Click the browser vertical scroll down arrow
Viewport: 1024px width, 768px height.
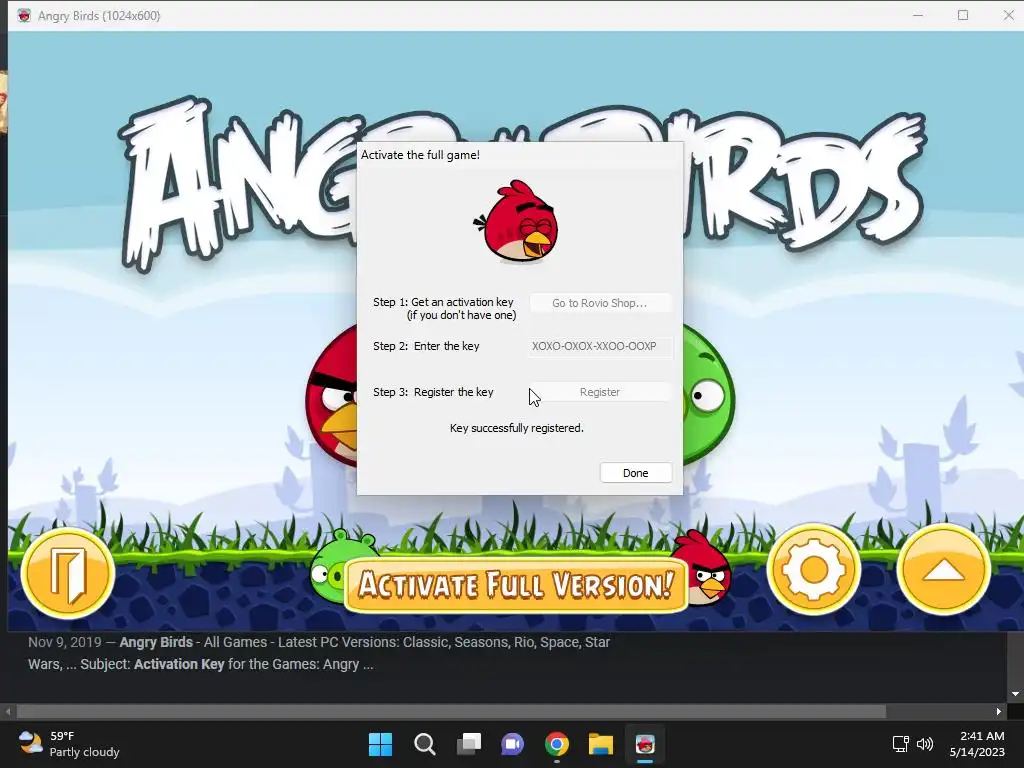1015,694
